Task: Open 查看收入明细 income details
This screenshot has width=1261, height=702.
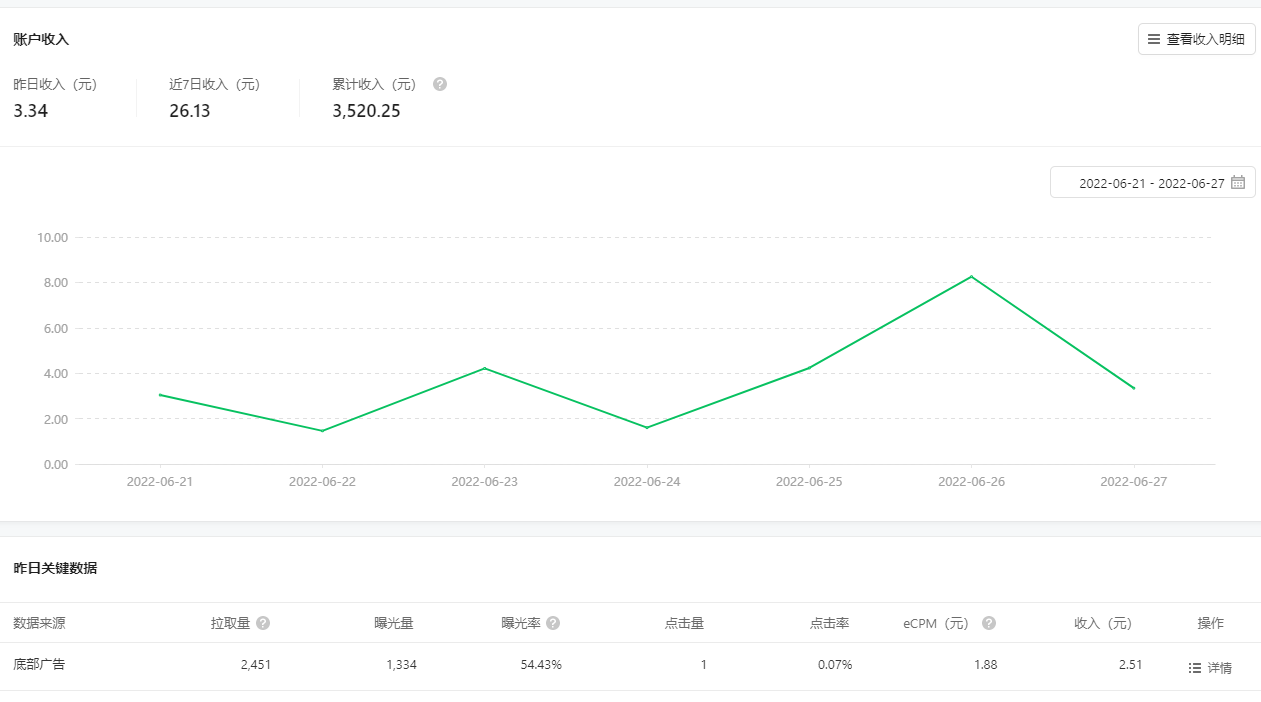Action: [1196, 39]
